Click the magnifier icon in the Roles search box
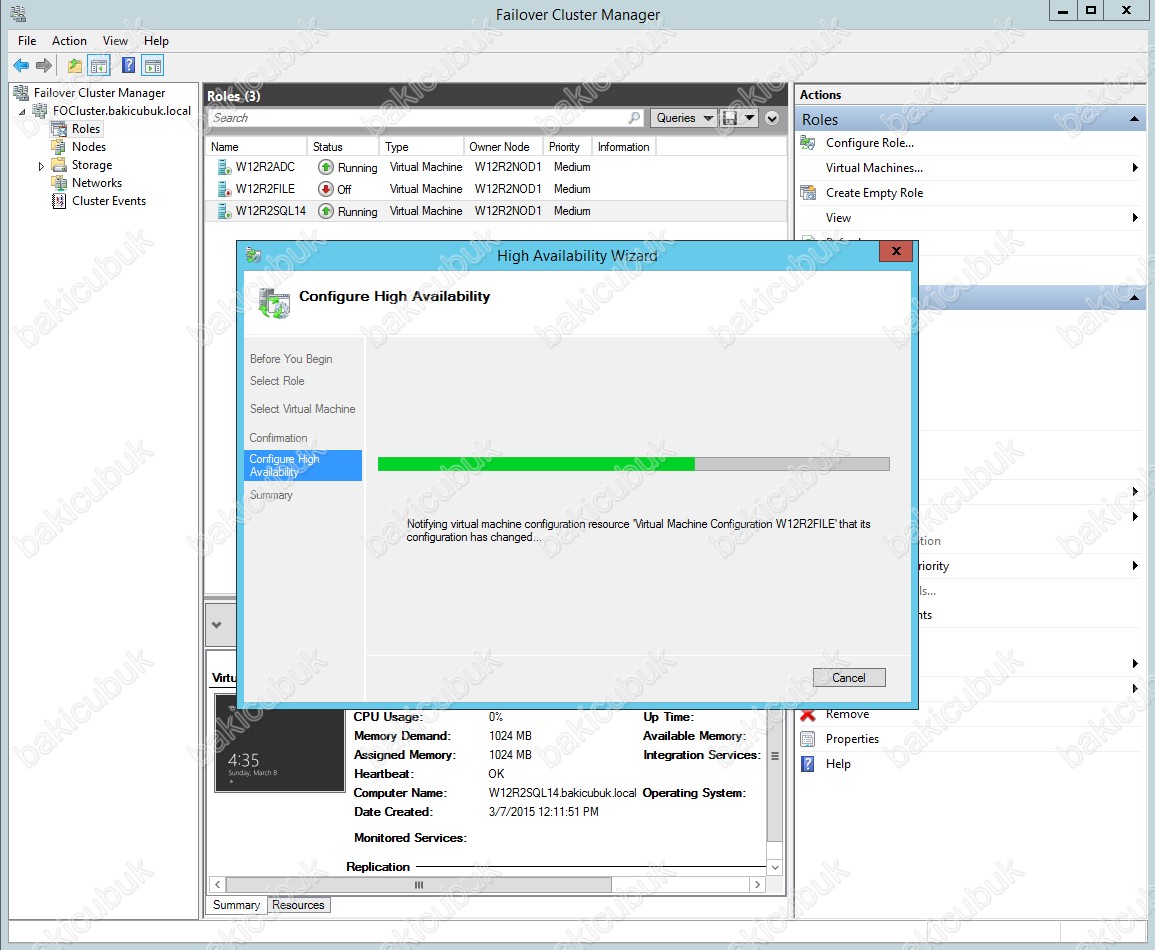 633,118
